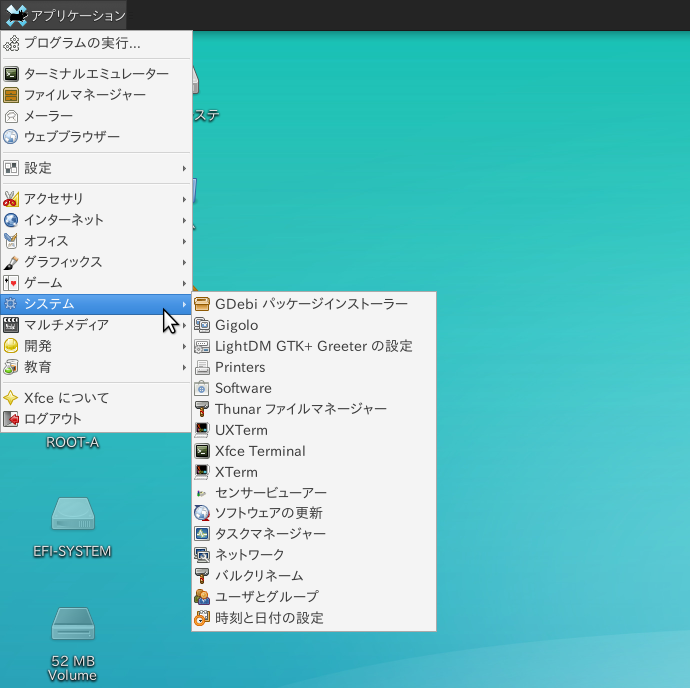Launch Xfce Terminal
This screenshot has height=688, width=690.
[x=314, y=451]
